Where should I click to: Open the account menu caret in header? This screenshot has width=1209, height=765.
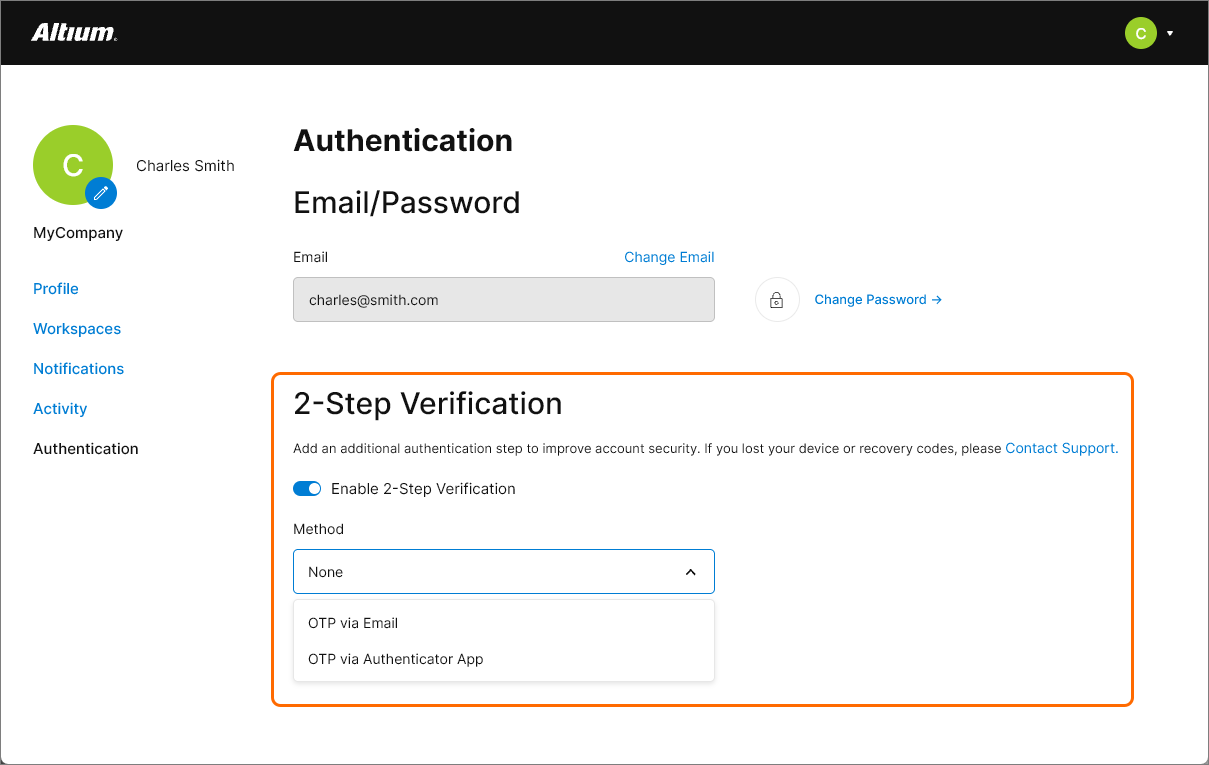tap(1170, 33)
